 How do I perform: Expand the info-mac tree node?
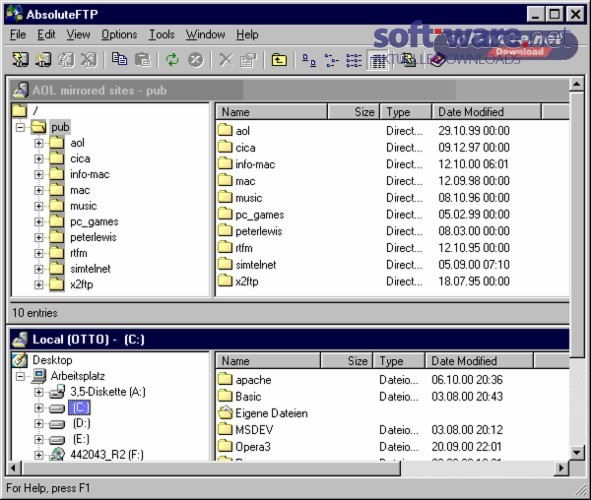[38, 174]
